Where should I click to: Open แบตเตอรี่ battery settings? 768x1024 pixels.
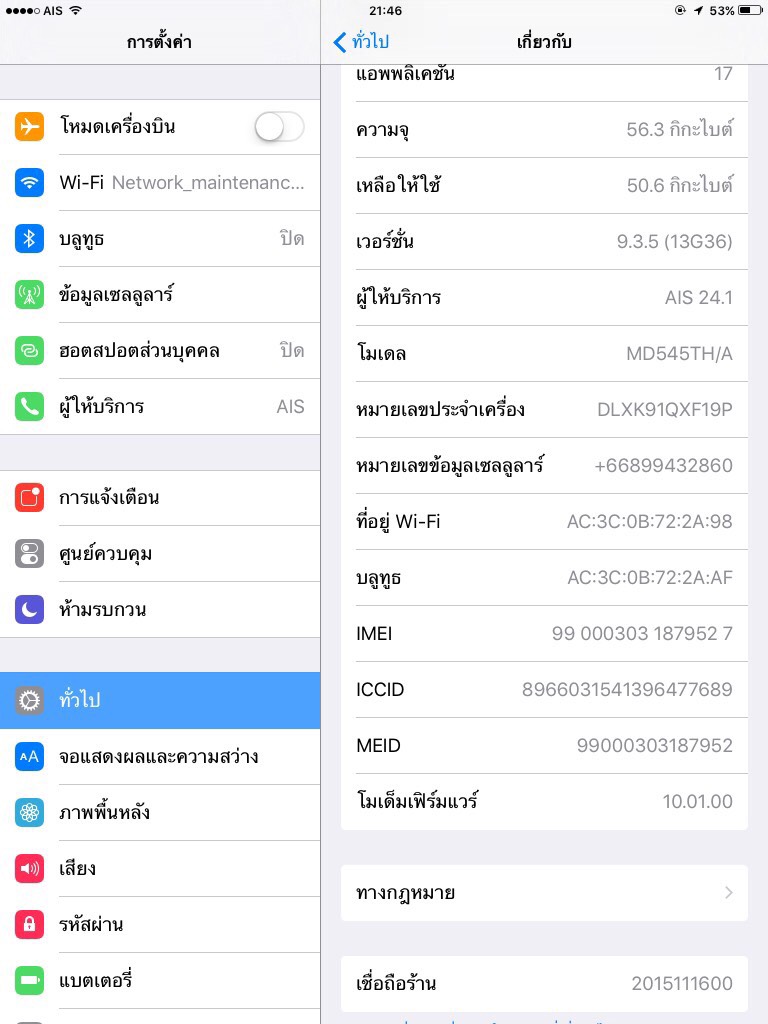click(x=160, y=980)
